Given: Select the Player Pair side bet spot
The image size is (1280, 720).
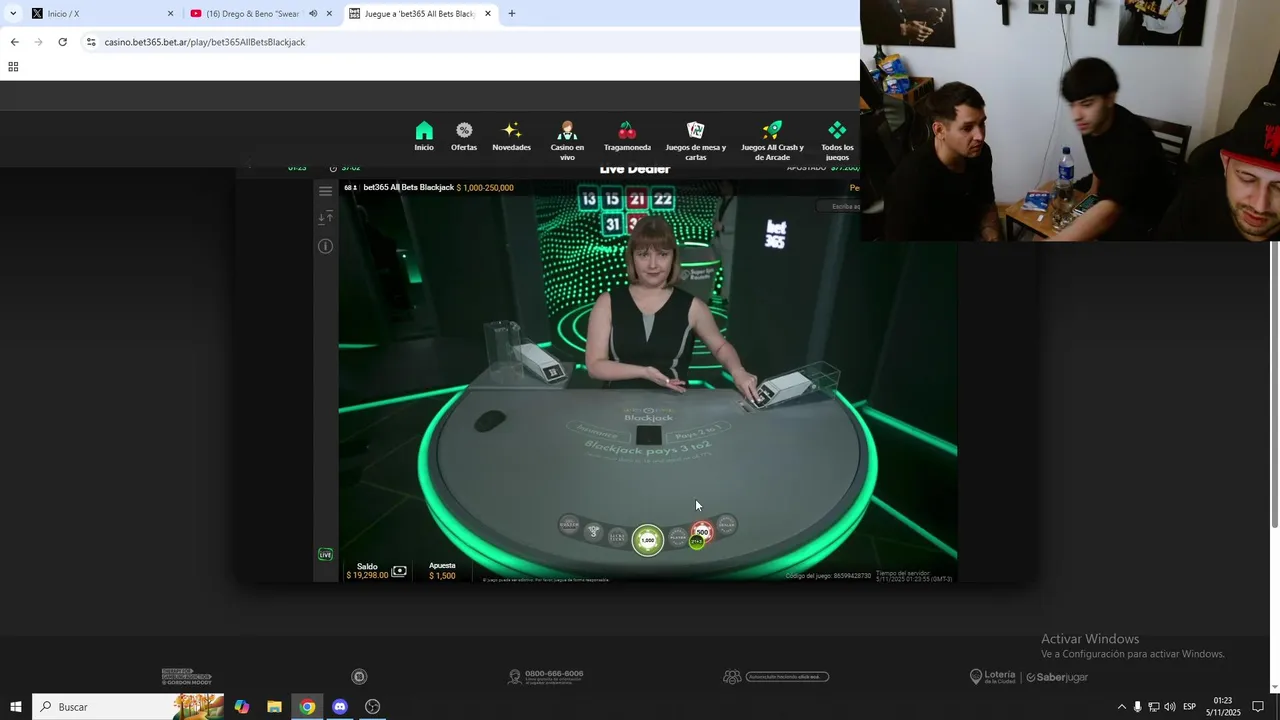Looking at the screenshot, I should tap(678, 537).
